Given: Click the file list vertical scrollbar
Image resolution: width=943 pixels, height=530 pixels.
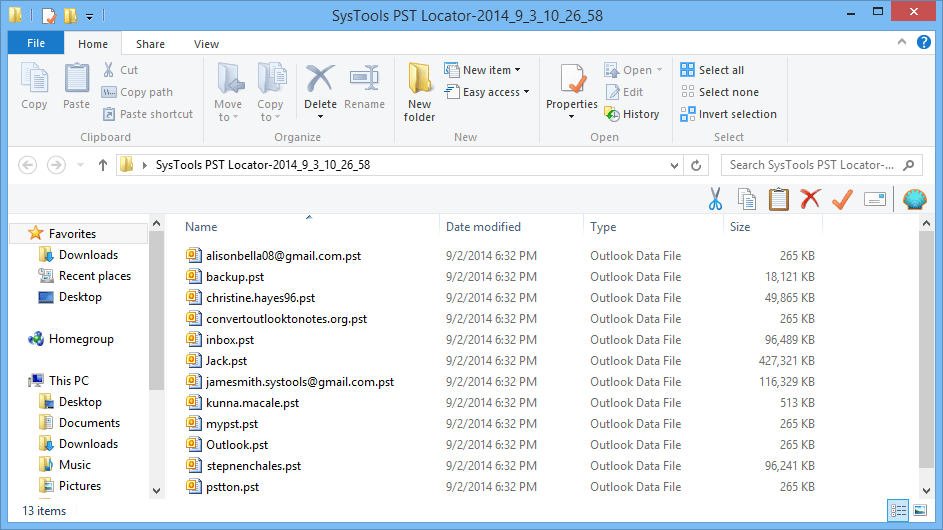Looking at the screenshot, I should 926,349.
